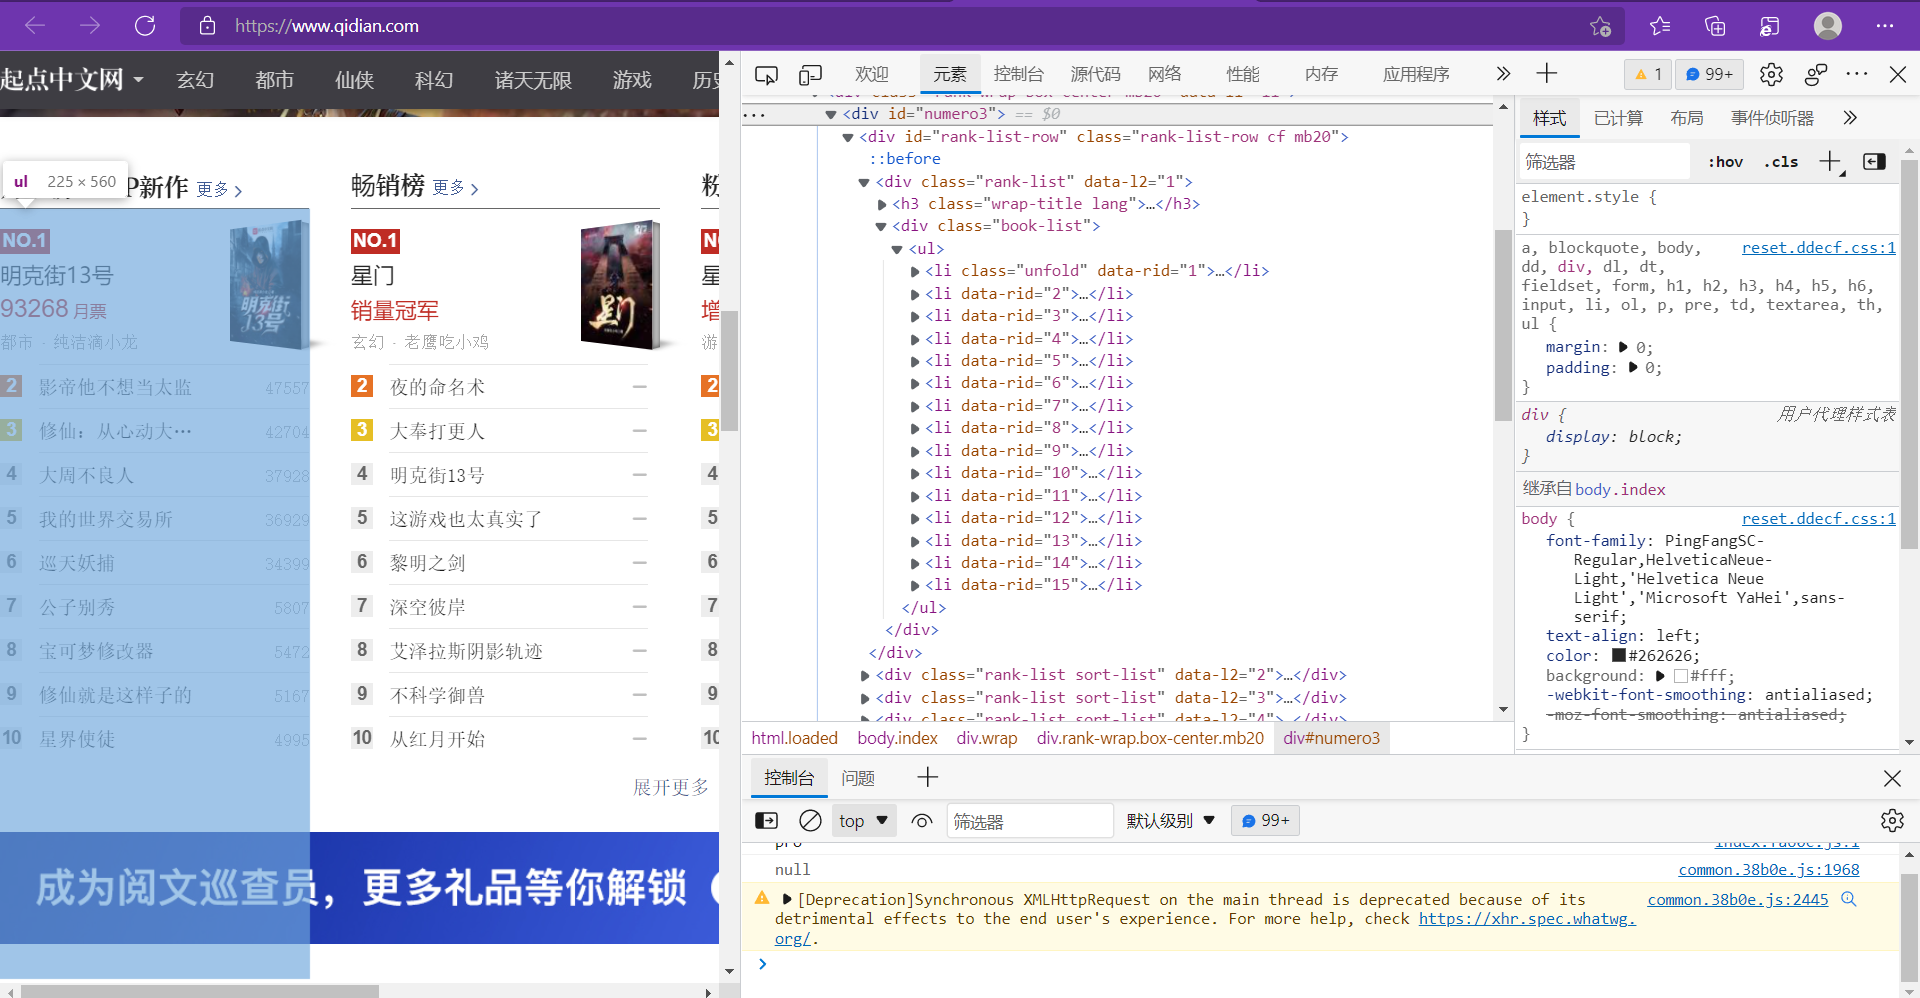Expand the h3 wrap-title lang node
The height and width of the screenshot is (998, 1920).
click(x=882, y=204)
